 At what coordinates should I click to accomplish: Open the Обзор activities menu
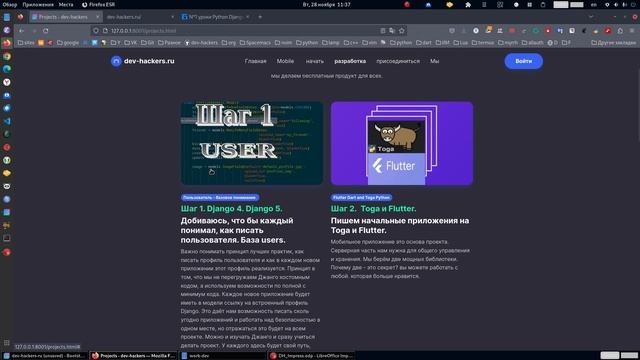click(10, 4)
